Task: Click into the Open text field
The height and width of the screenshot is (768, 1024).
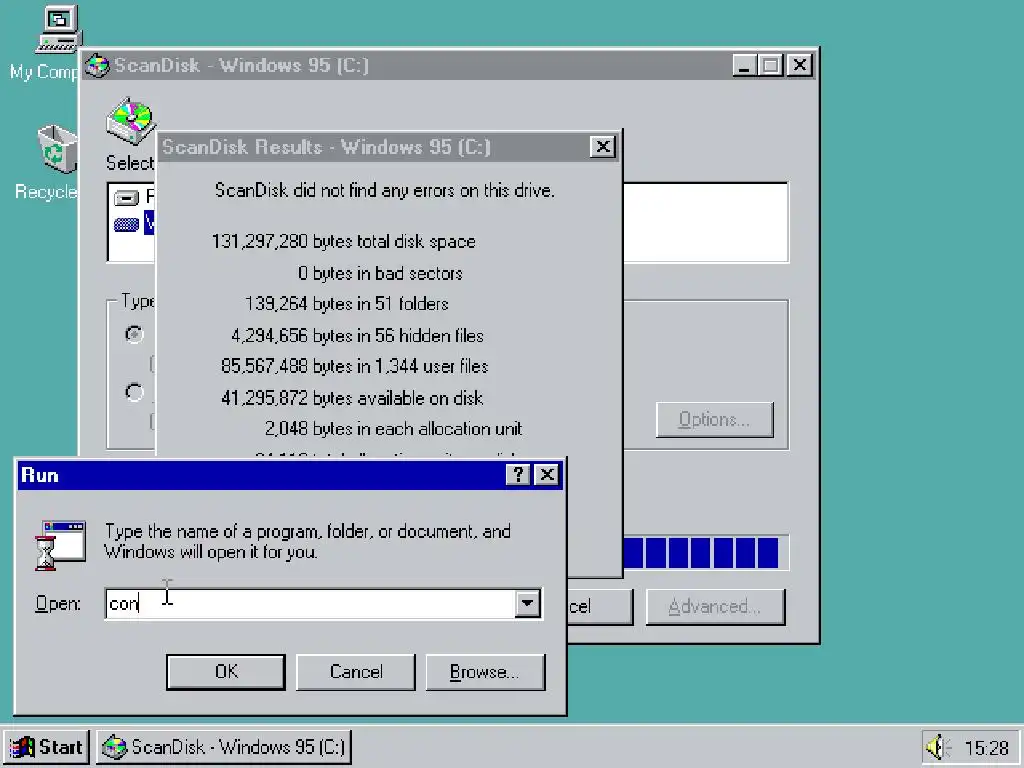Action: pyautogui.click(x=310, y=603)
